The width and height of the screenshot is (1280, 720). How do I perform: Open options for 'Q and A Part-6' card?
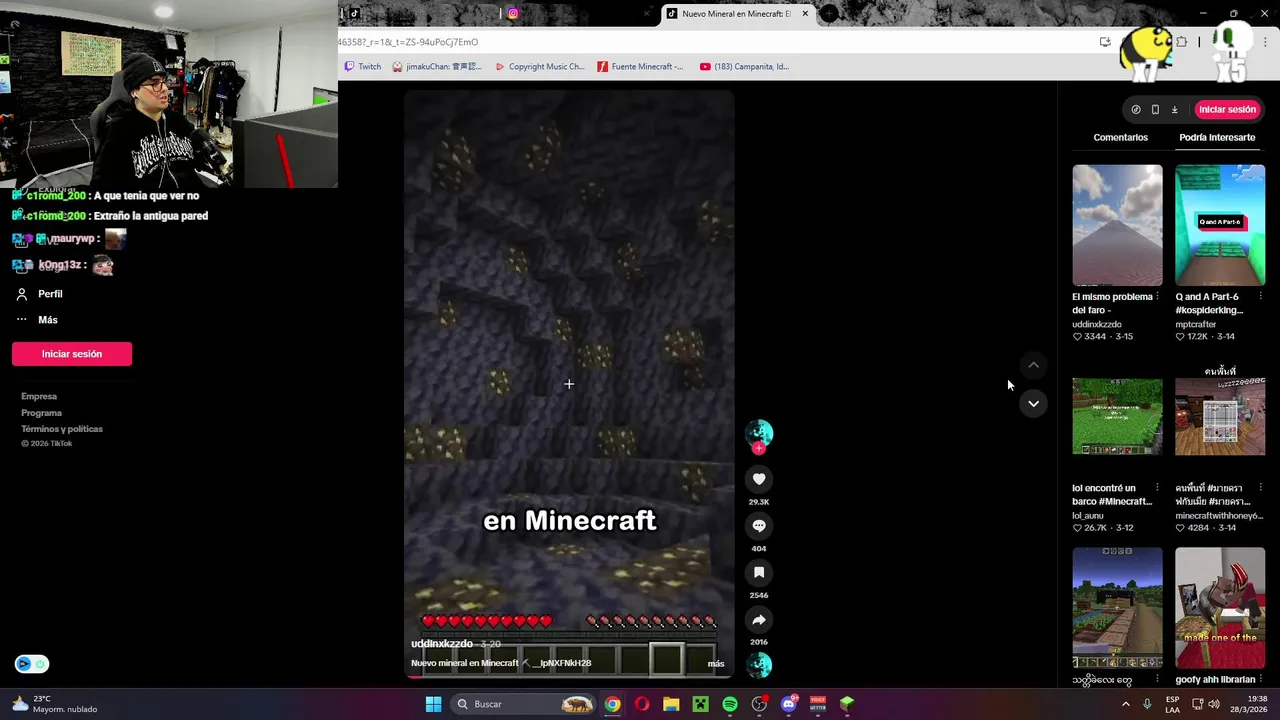tap(1260, 297)
